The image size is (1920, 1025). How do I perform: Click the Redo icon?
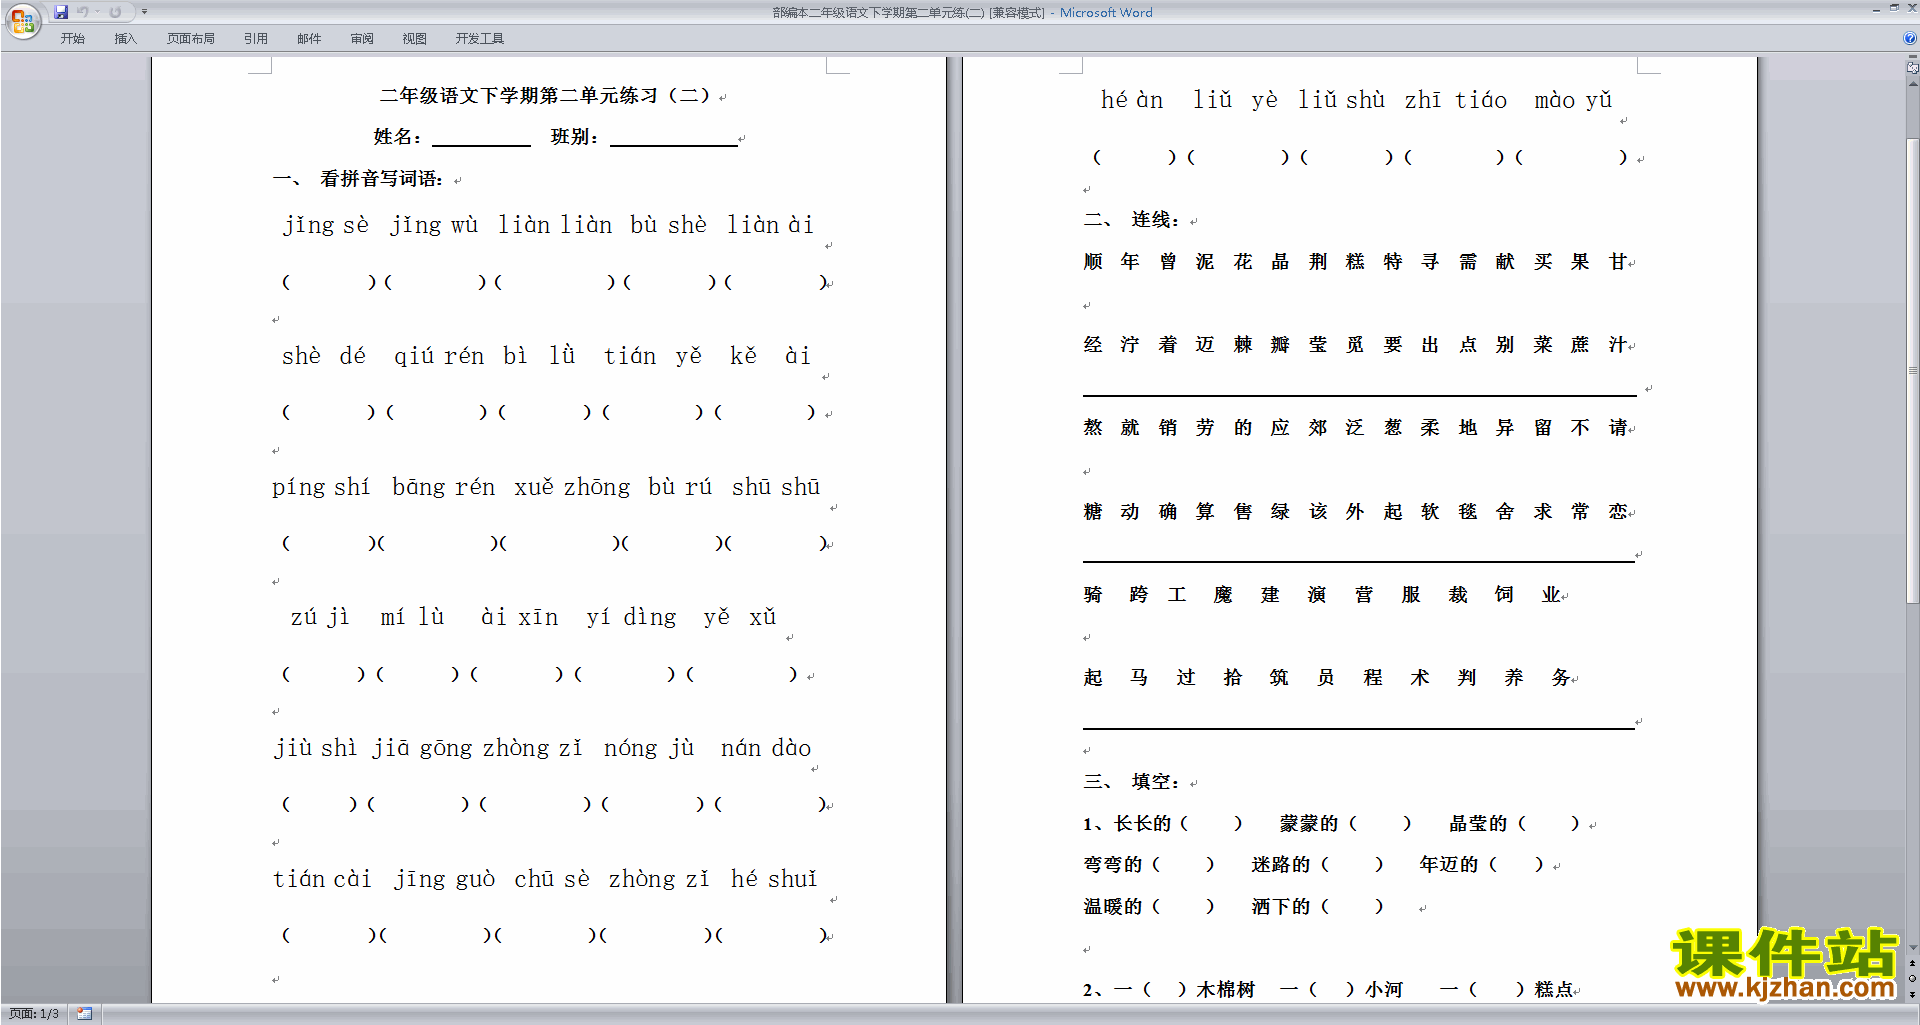click(x=115, y=12)
